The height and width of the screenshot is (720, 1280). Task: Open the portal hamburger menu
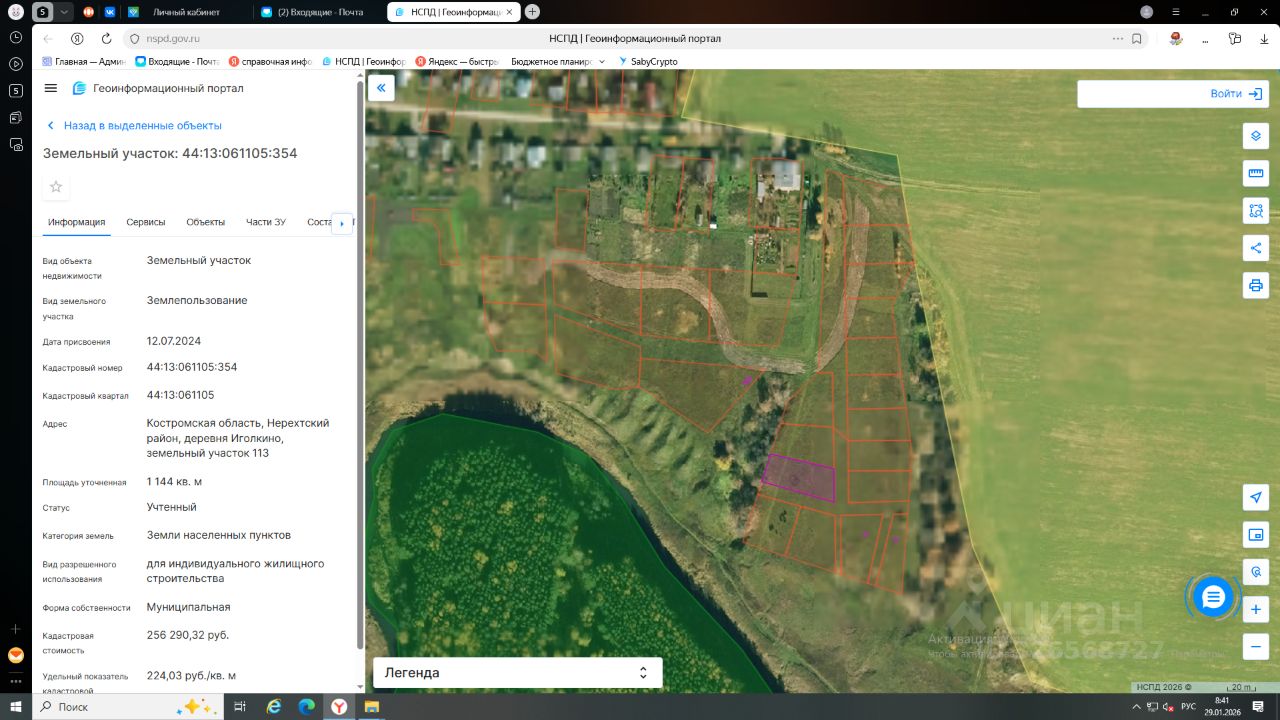coord(51,88)
